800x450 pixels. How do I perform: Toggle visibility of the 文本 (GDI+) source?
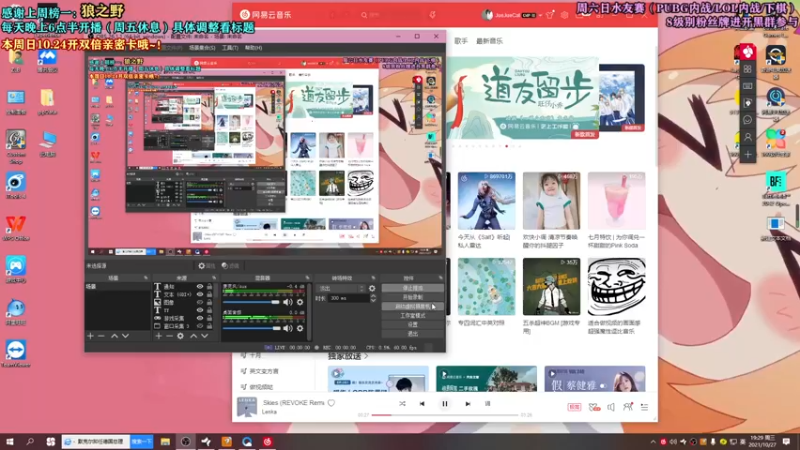tap(199, 294)
